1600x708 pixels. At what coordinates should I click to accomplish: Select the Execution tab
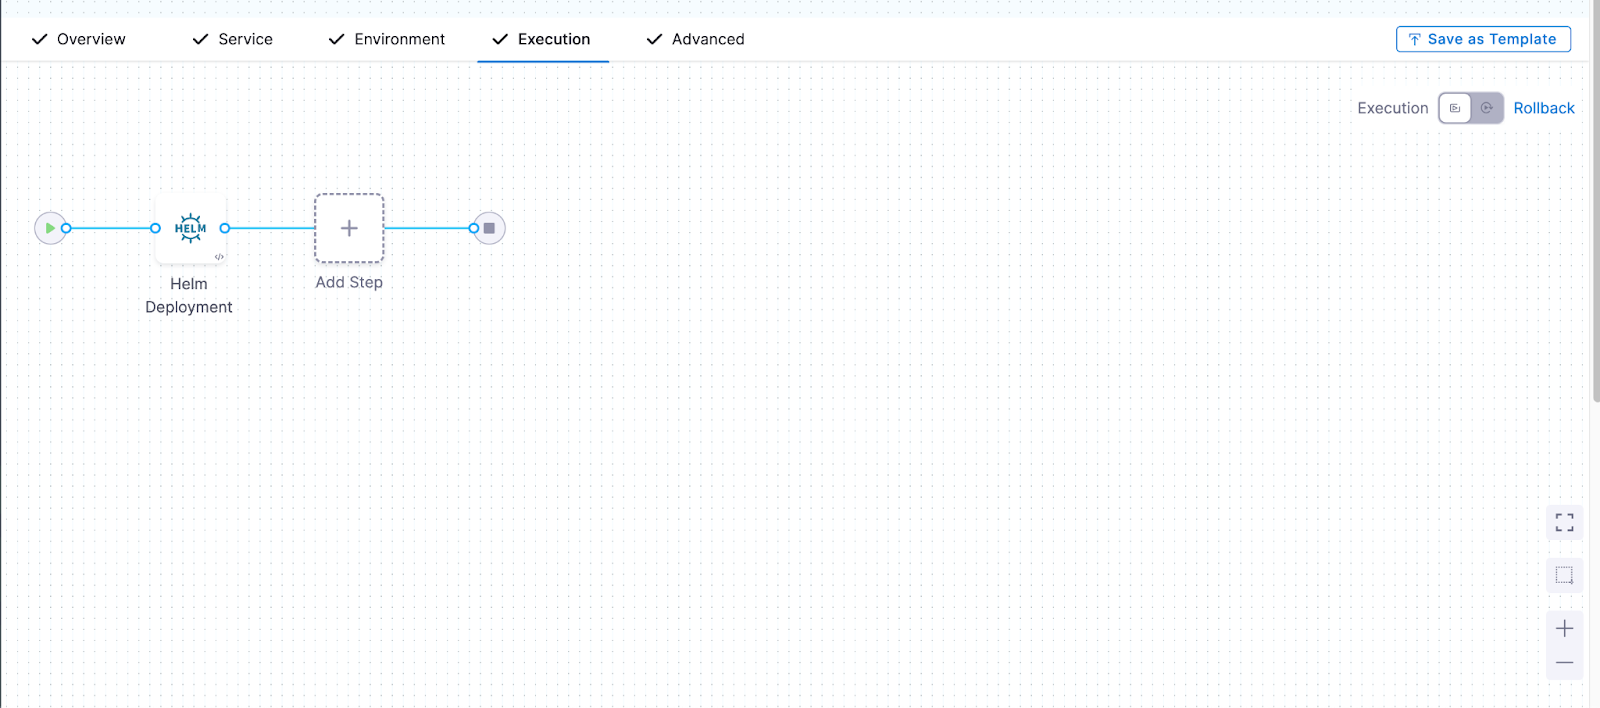(542, 39)
